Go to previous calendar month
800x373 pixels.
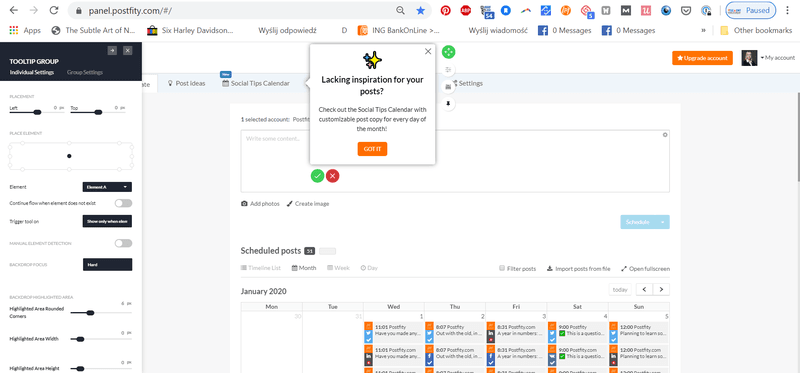644,289
